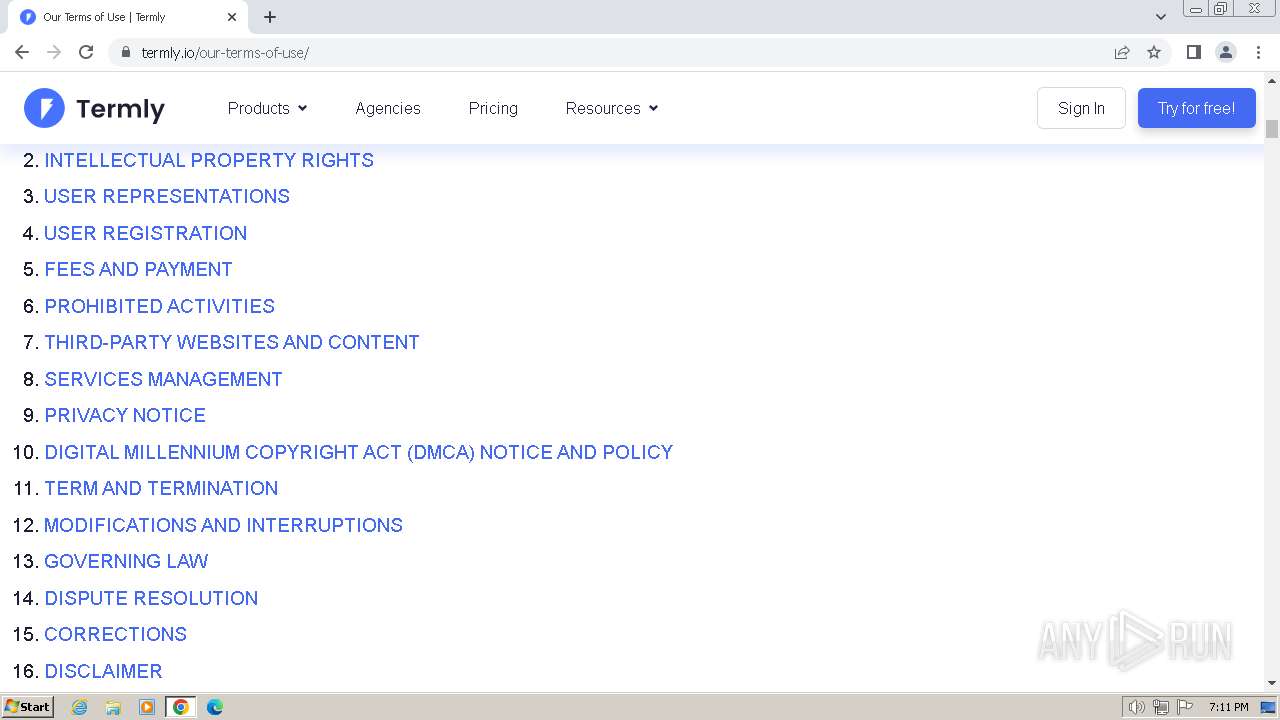Viewport: 1280px width, 720px height.
Task: Expand the Resources dropdown menu
Action: coord(612,108)
